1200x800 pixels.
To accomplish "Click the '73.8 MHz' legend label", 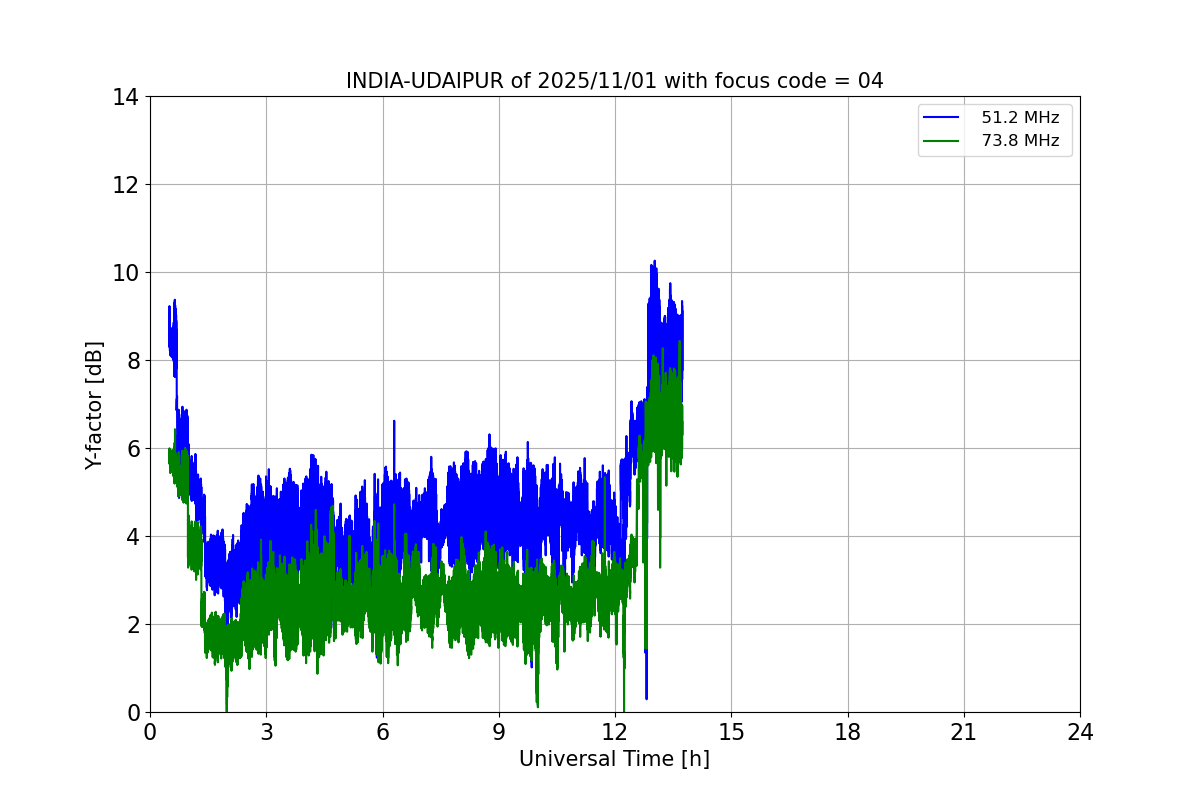I will tap(1020, 141).
